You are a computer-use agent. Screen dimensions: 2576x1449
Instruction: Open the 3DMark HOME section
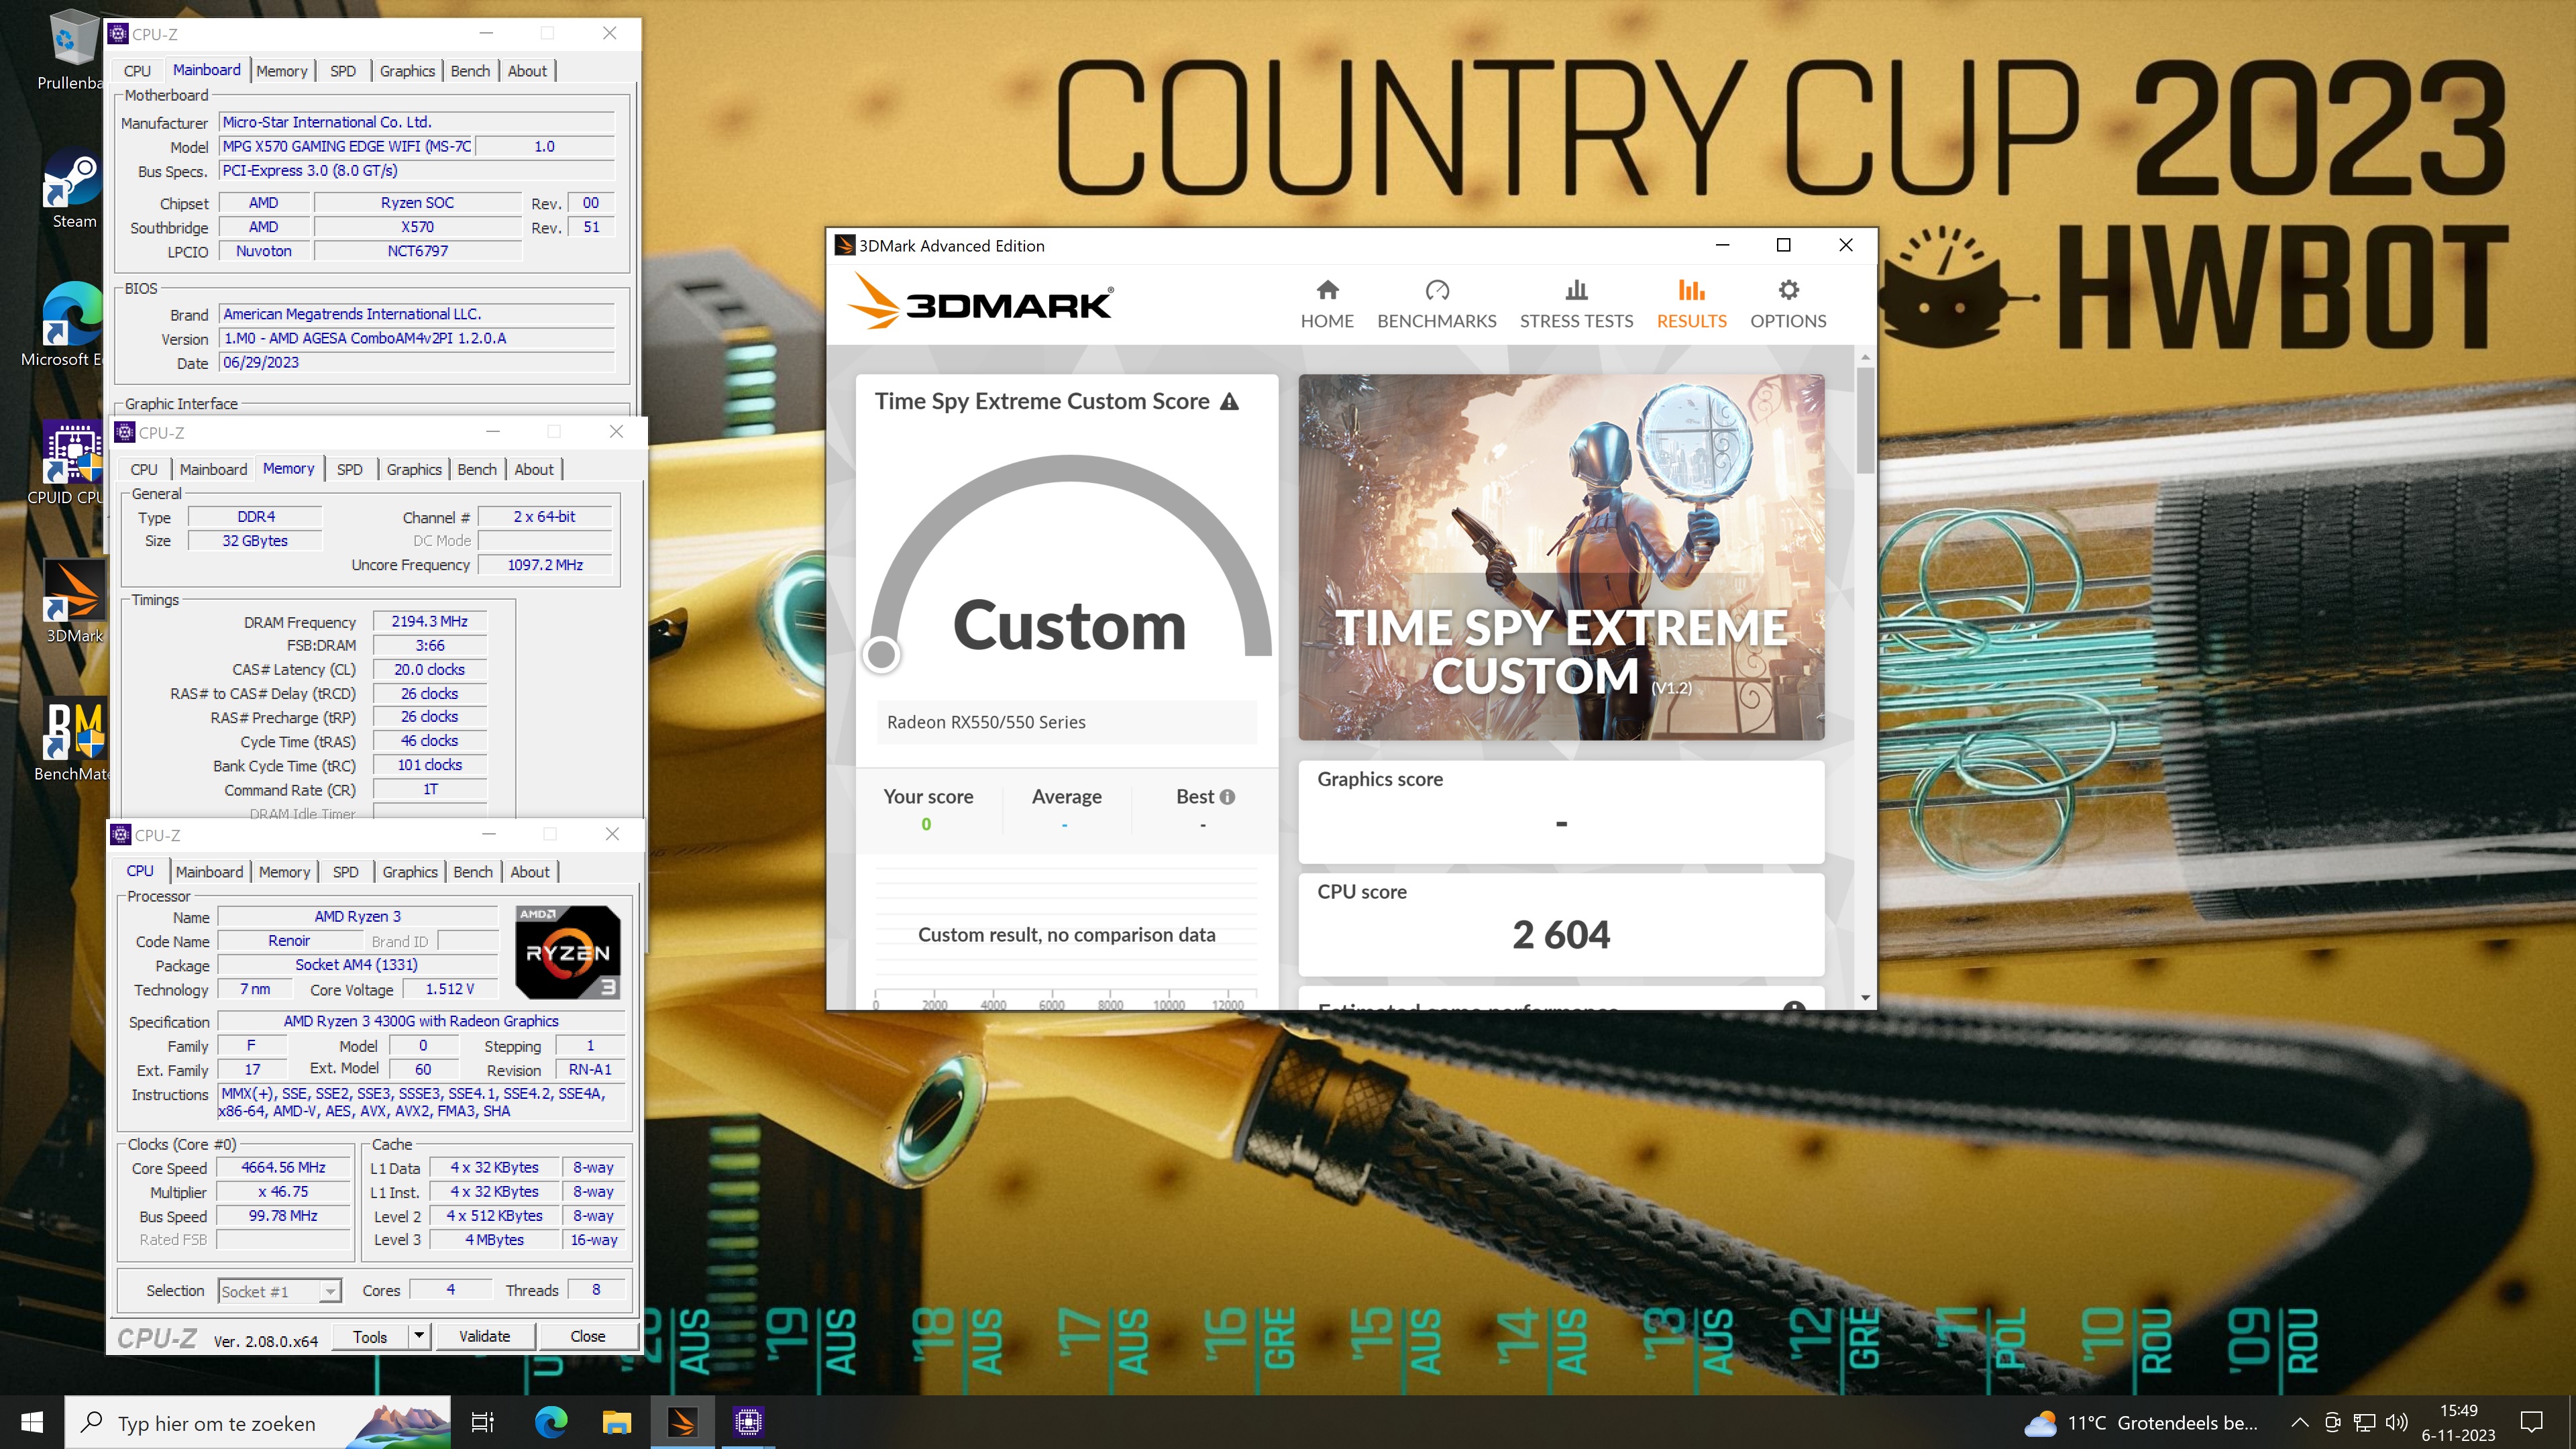pyautogui.click(x=1327, y=304)
